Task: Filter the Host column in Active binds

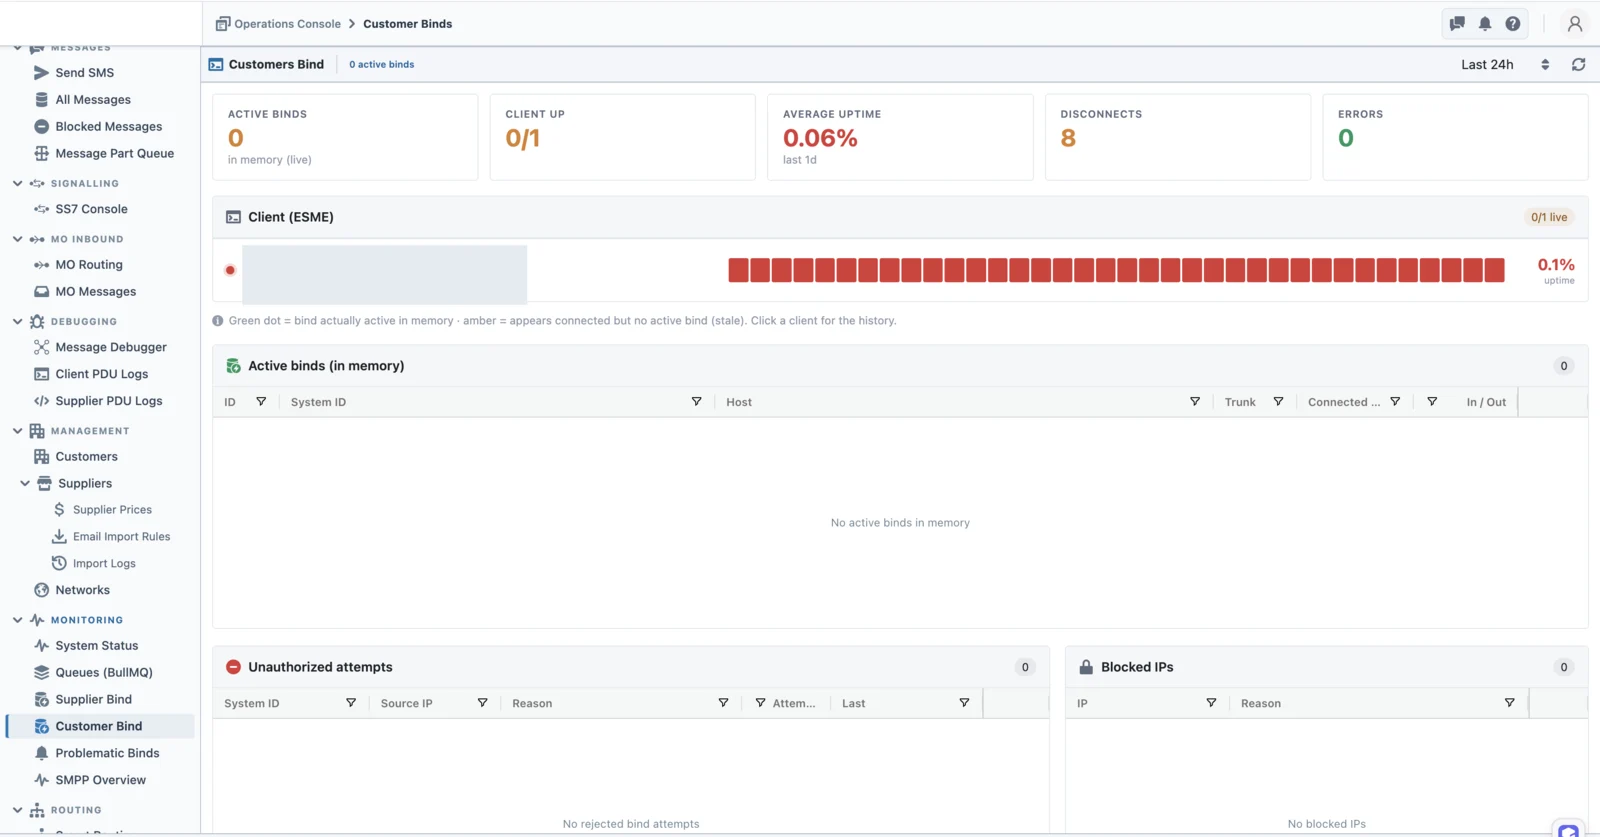Action: click(x=1195, y=402)
